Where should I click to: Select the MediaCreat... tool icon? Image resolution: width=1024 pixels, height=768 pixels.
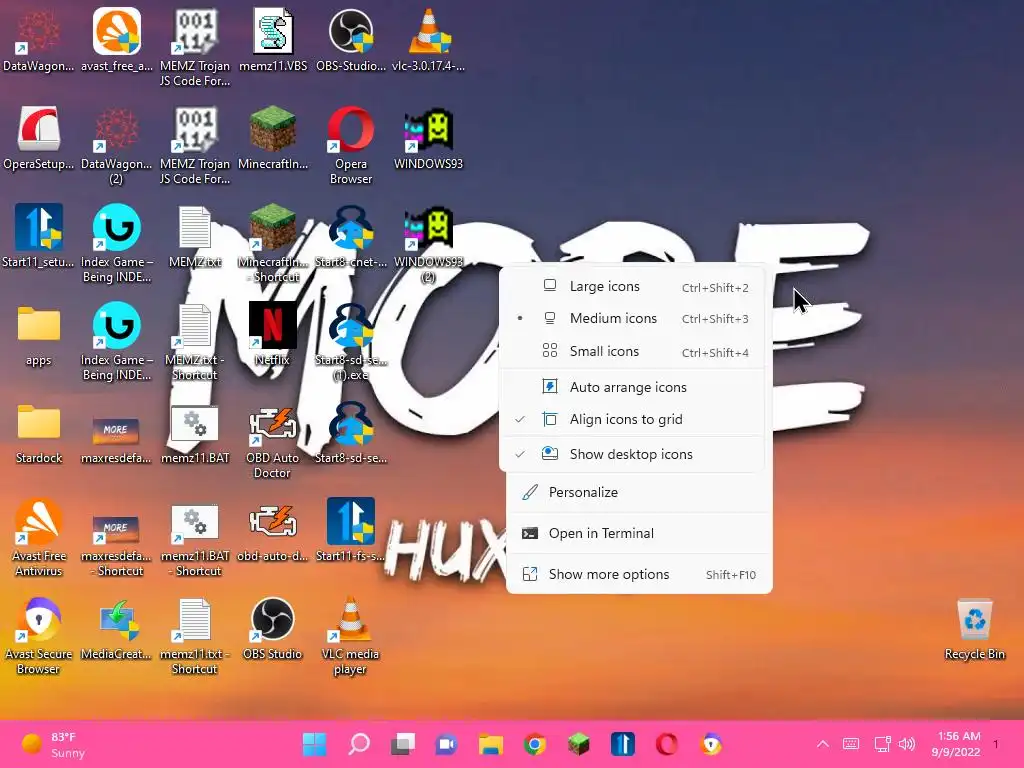[116, 628]
